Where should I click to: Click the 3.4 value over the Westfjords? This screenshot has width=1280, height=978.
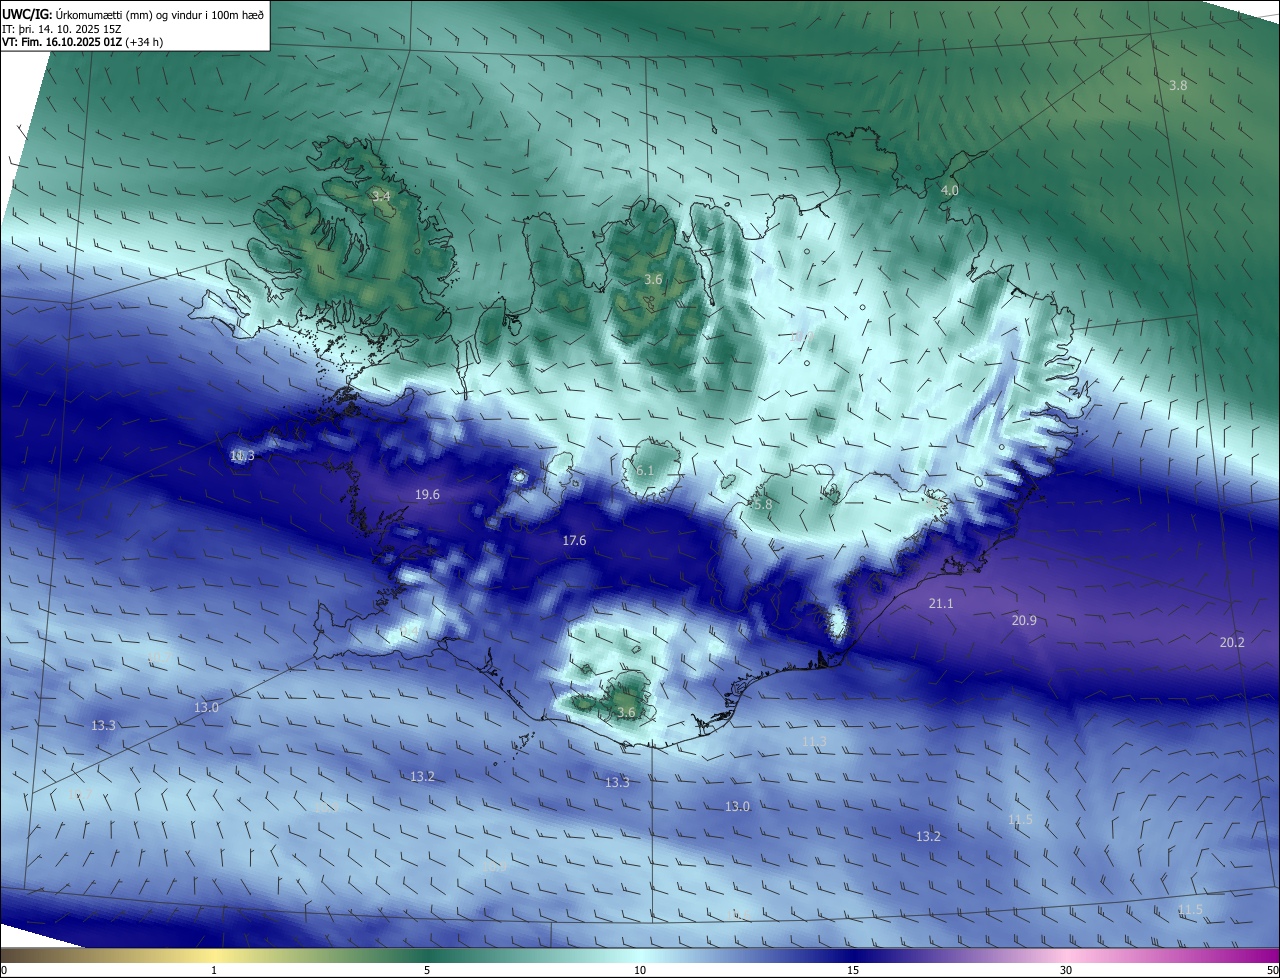pyautogui.click(x=381, y=196)
